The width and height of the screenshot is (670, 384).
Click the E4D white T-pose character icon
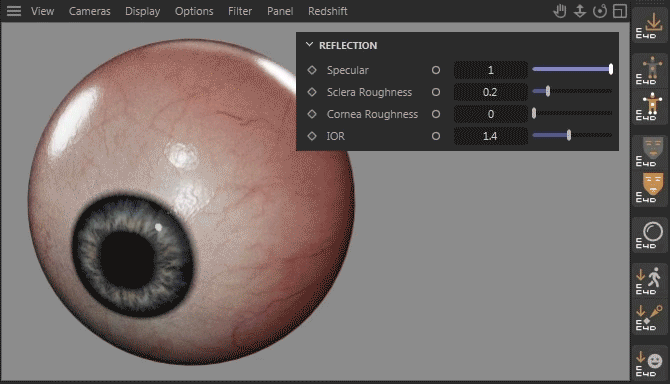coord(649,106)
